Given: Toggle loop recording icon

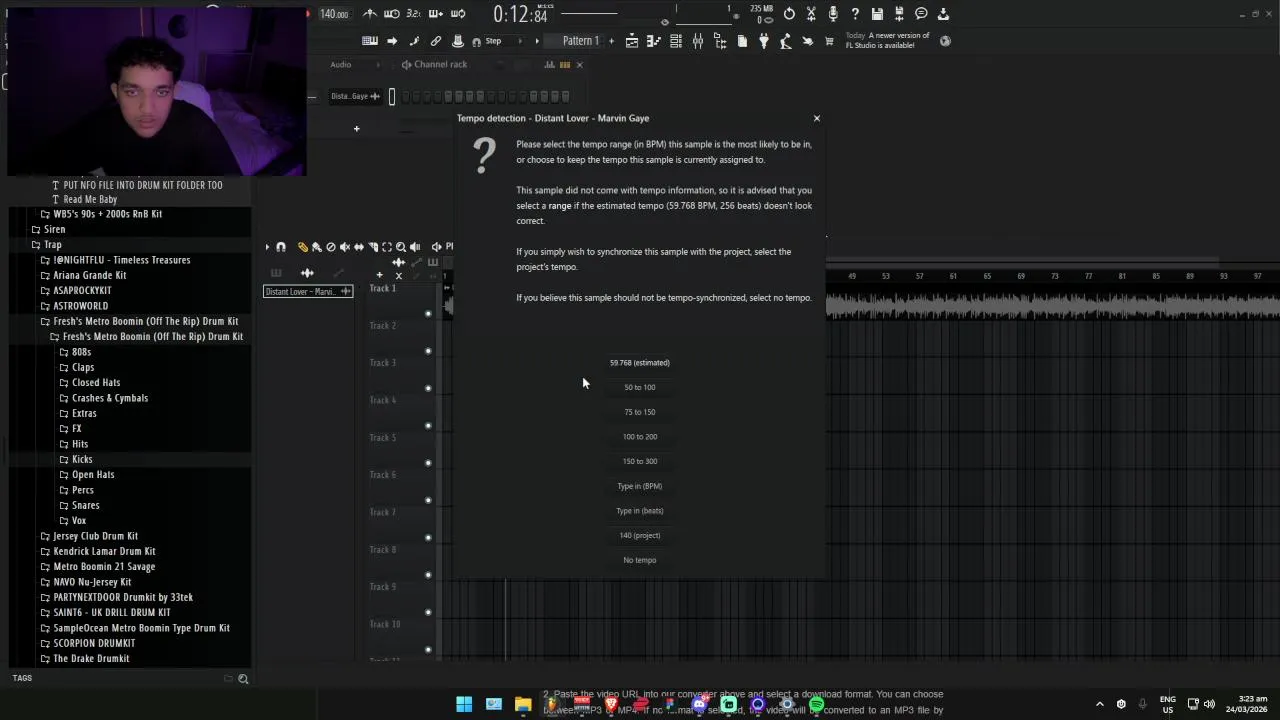Looking at the screenshot, I should coord(458,14).
